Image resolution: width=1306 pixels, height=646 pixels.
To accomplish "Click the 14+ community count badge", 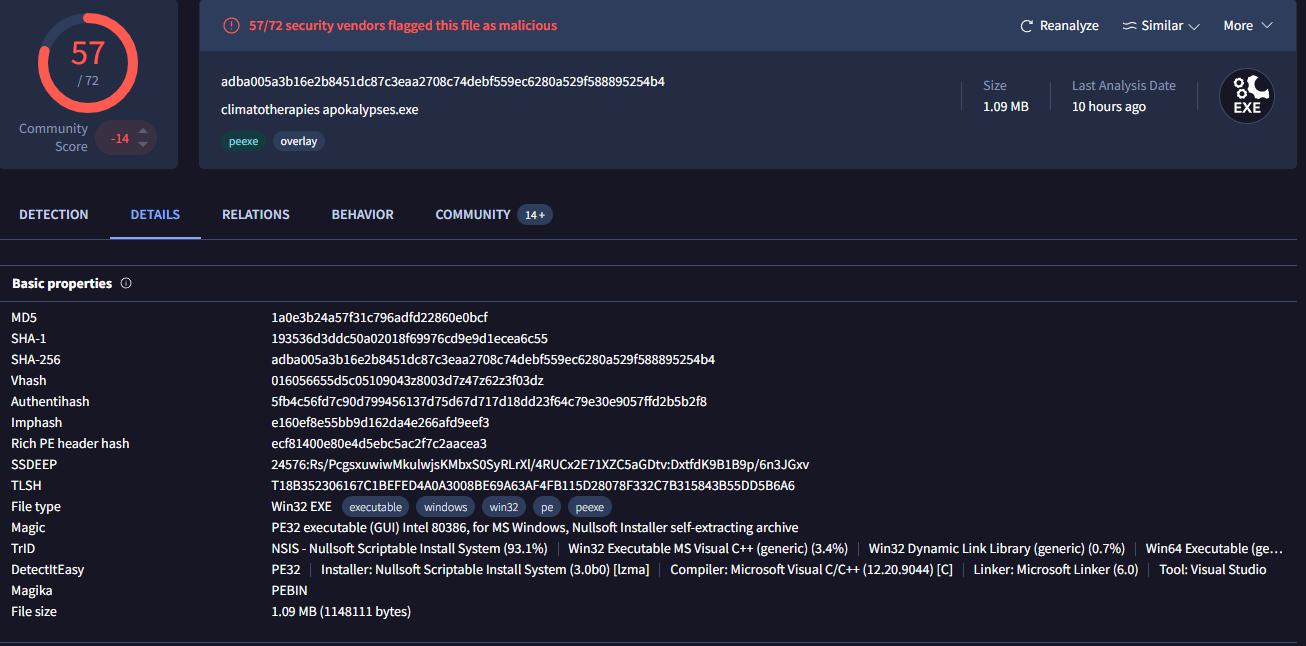I will coord(535,215).
